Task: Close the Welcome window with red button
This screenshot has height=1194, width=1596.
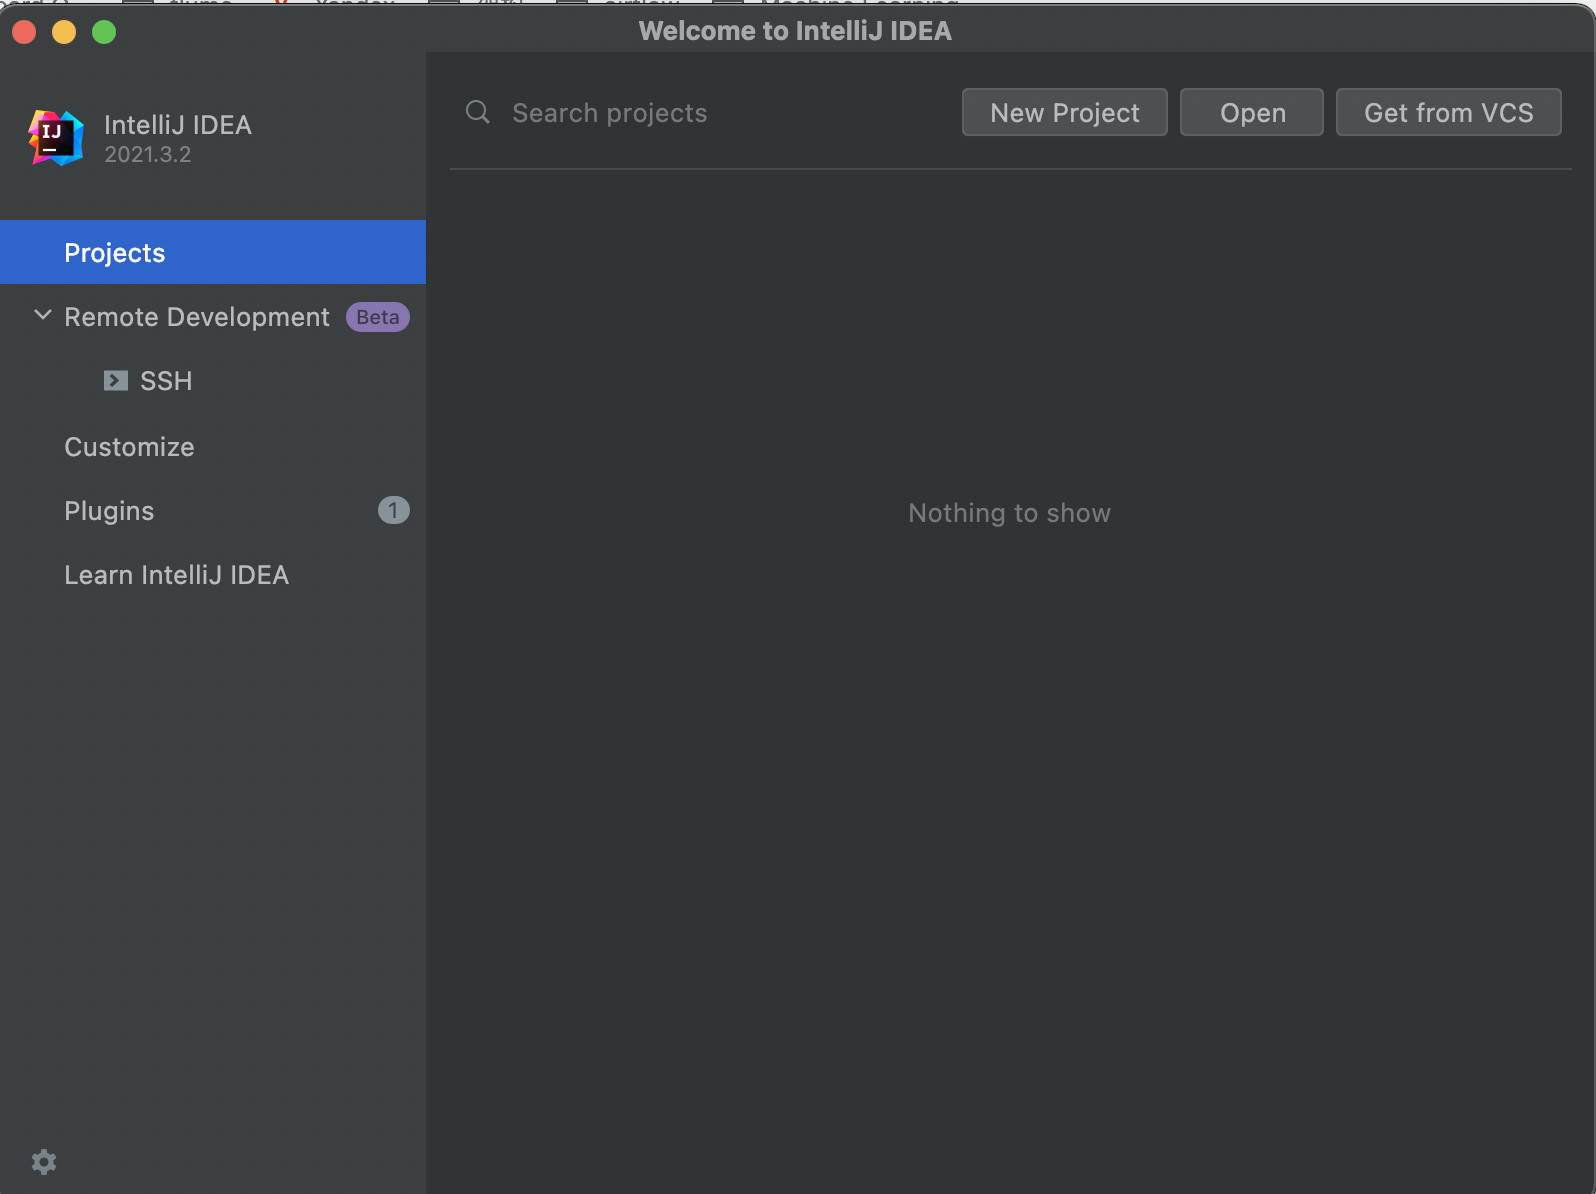Action: (x=24, y=32)
